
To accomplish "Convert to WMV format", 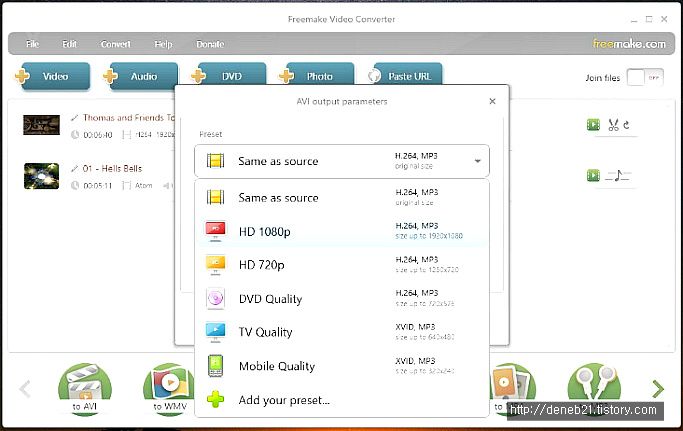I will click(x=170, y=389).
